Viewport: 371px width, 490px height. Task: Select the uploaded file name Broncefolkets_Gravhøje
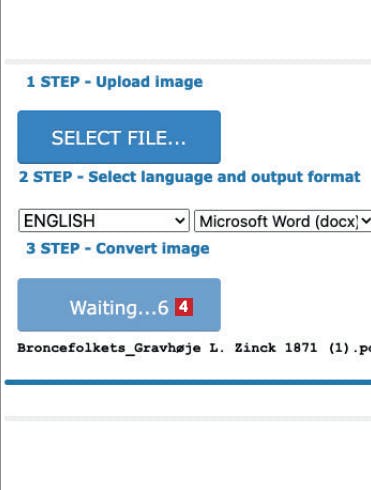tap(109, 348)
